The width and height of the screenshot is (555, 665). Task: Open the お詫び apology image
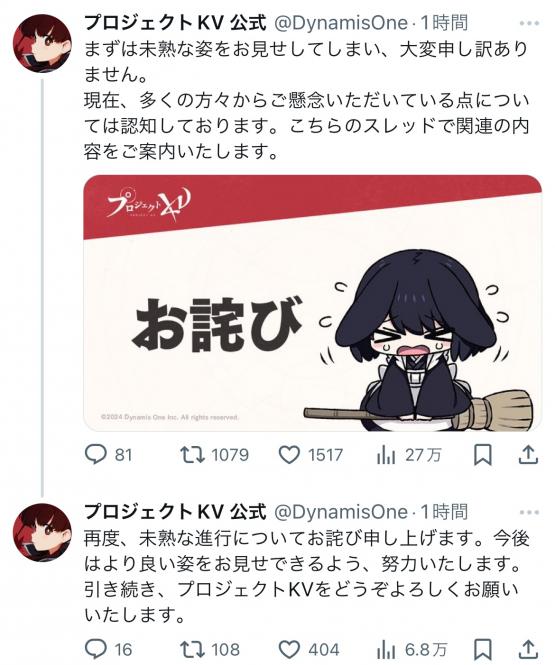[312, 303]
